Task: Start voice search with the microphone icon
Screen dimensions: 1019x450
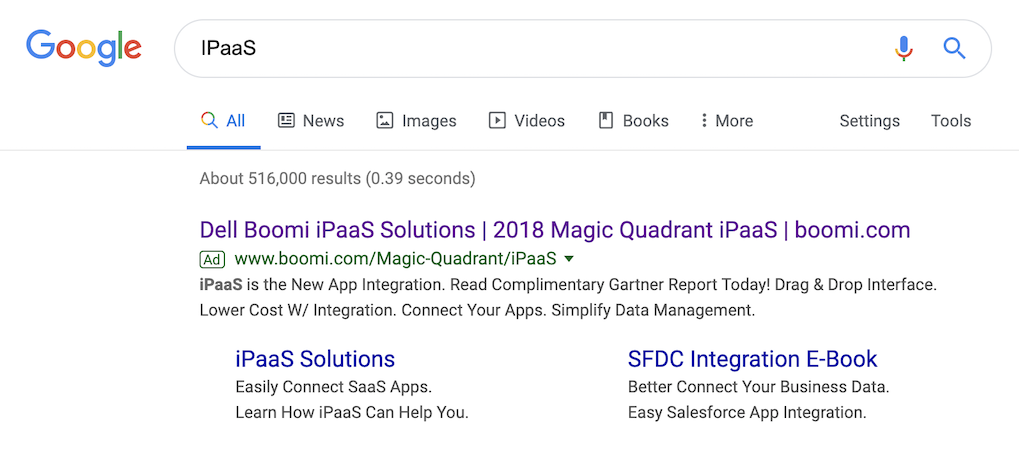Action: tap(903, 48)
